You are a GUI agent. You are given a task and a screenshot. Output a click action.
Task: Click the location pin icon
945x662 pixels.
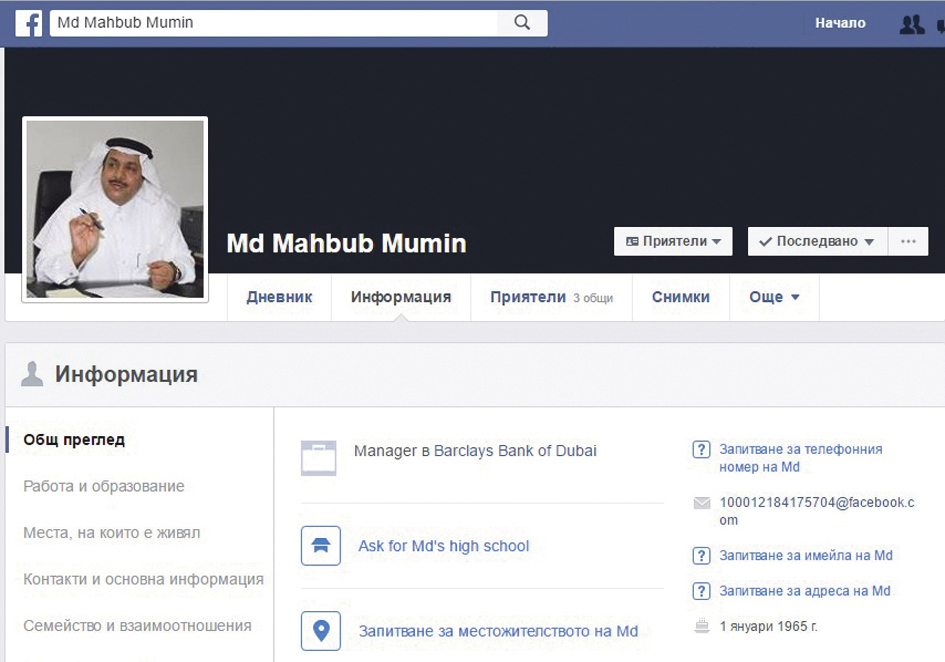tap(321, 631)
